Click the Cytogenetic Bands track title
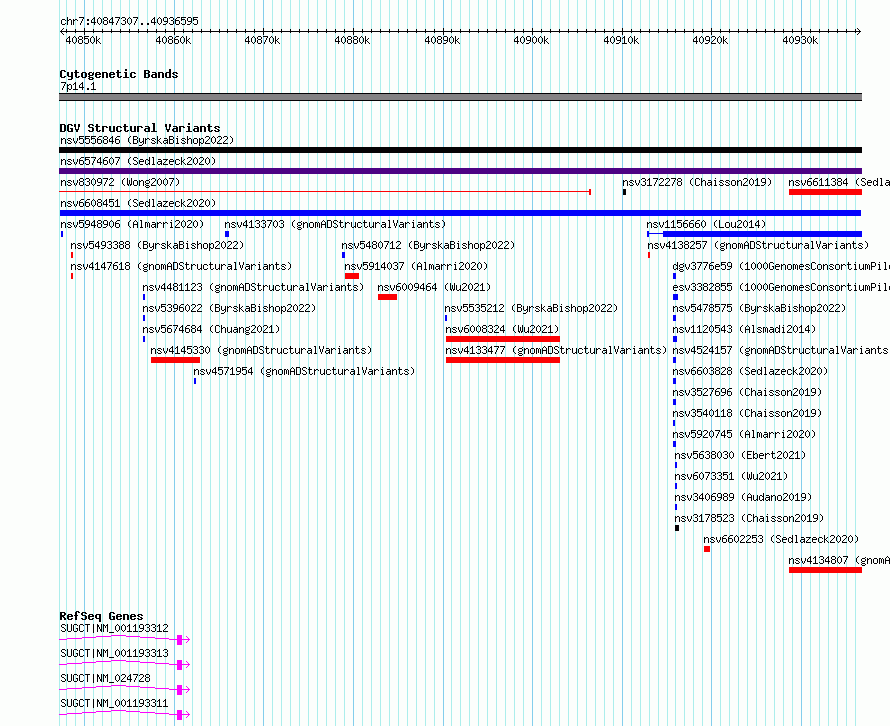Viewport: 890px width, 726px height. pos(119,74)
